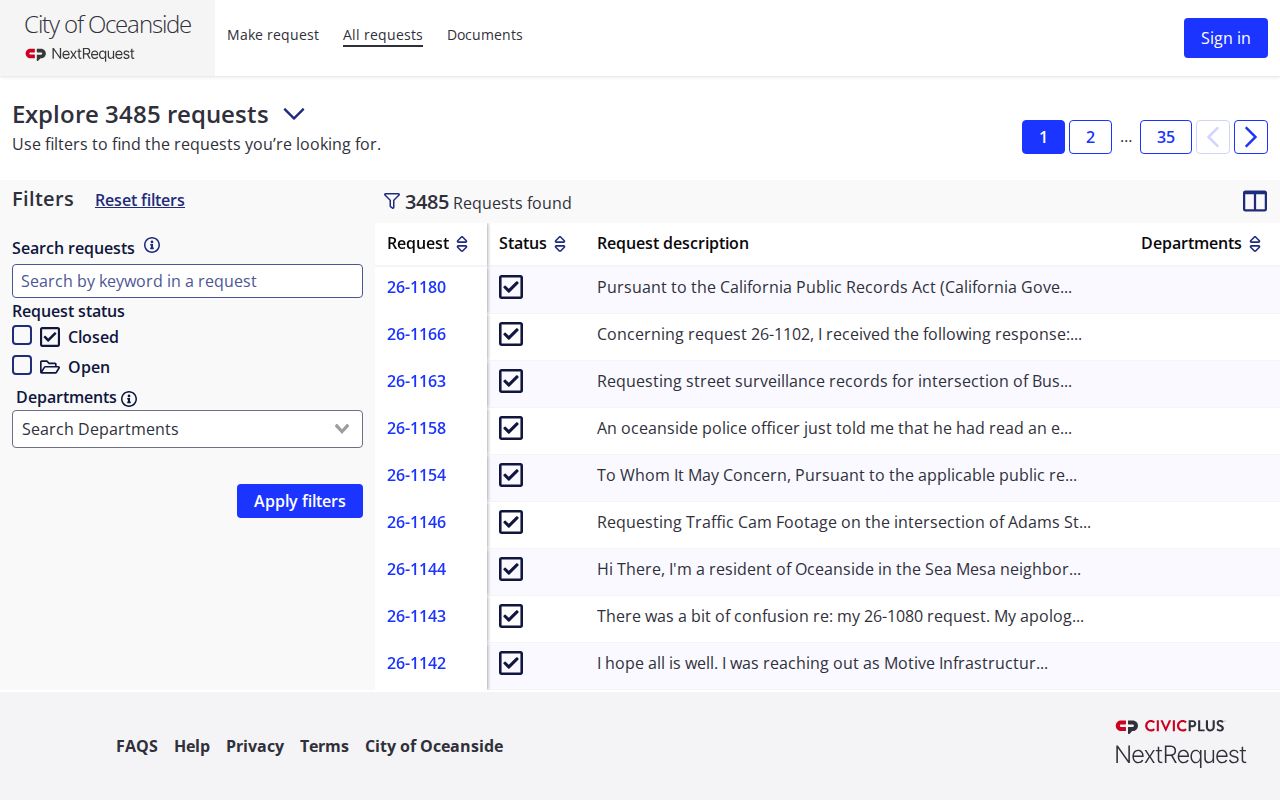The width and height of the screenshot is (1280, 800).
Task: Sort by Status column sort arrows
Action: 560,243
